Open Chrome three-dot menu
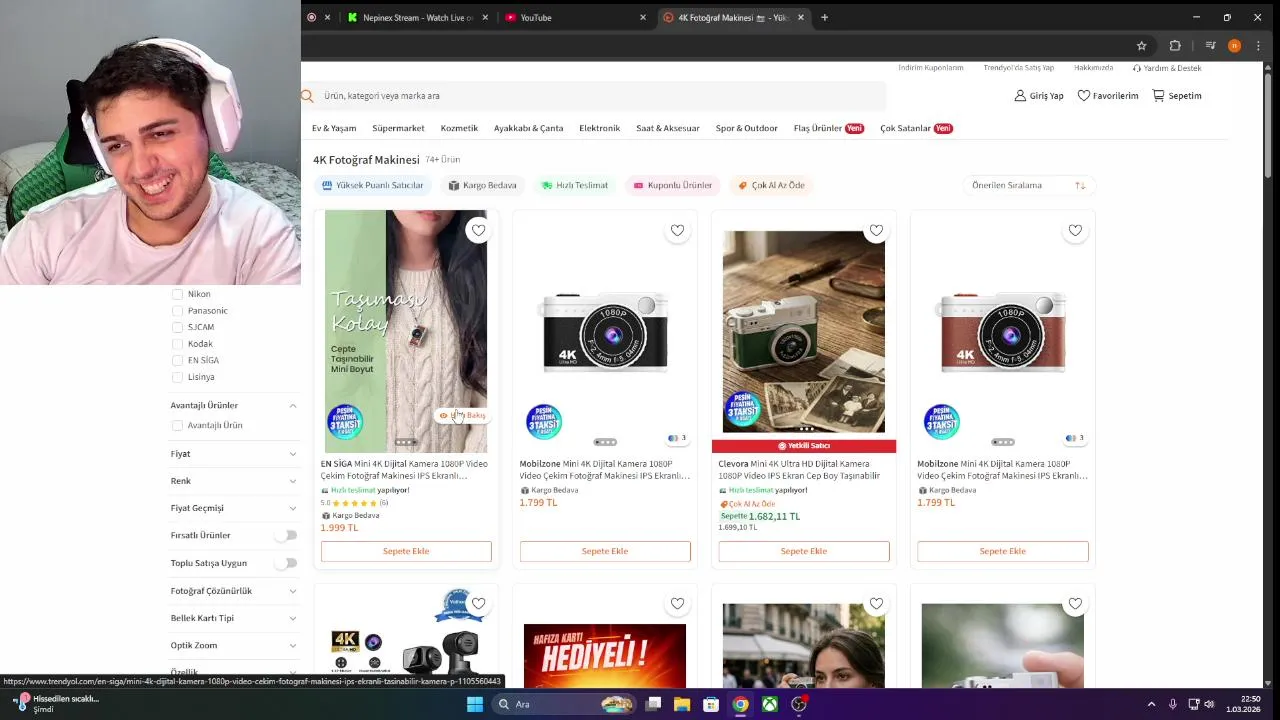Screen dimensions: 1280x720 [x=1258, y=45]
